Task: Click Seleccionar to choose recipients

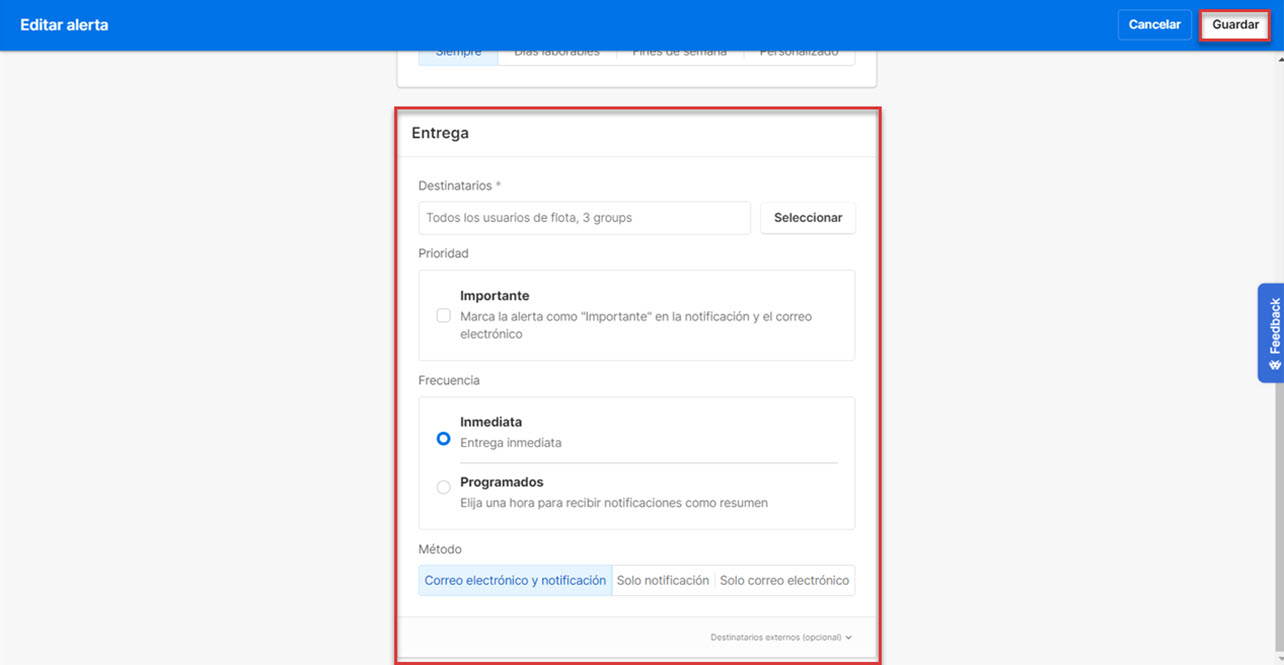Action: point(807,217)
